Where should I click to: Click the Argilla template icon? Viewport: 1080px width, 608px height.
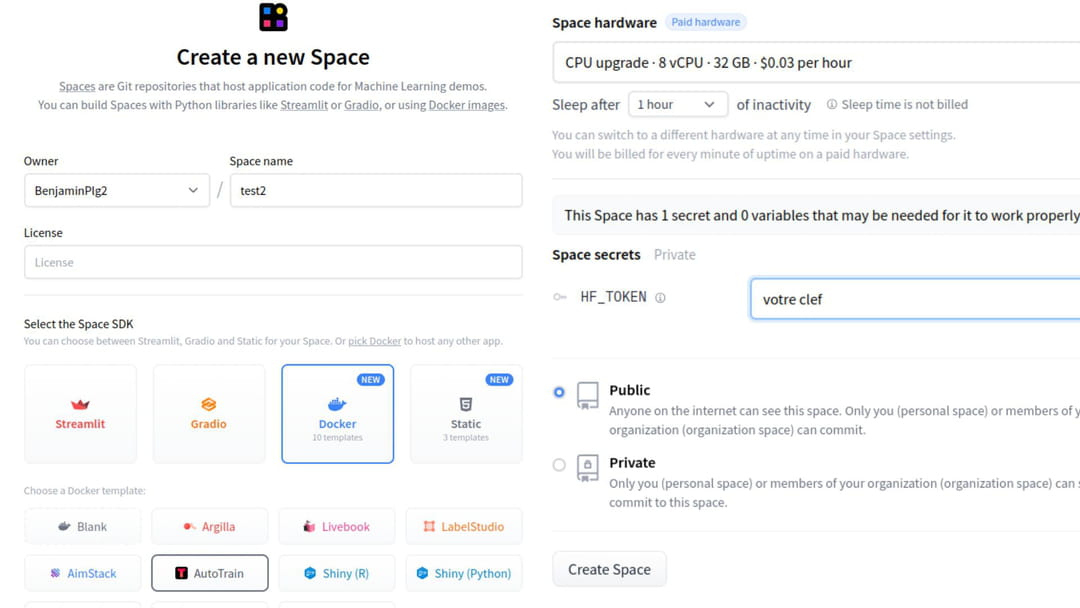coord(189,527)
